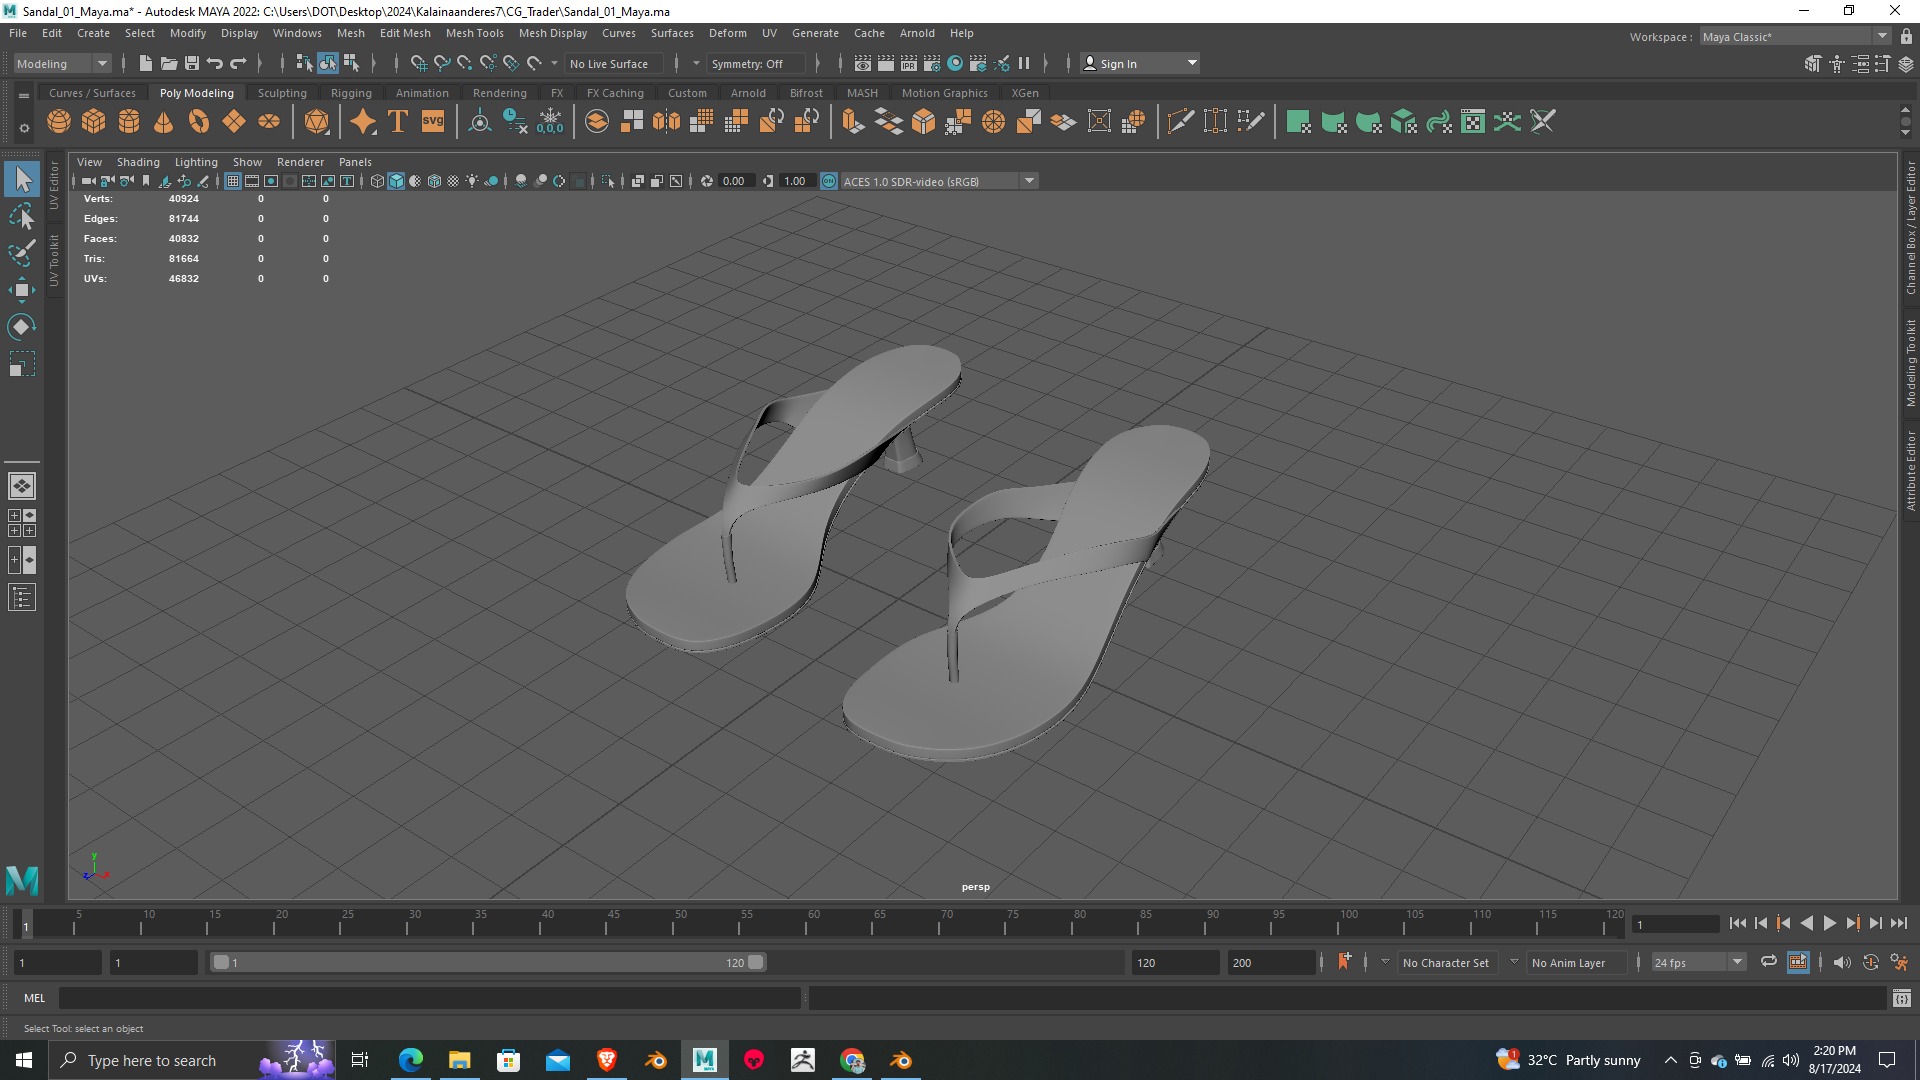
Task: Click the Freeze Transformations snowflake icon
Action: pyautogui.click(x=550, y=122)
